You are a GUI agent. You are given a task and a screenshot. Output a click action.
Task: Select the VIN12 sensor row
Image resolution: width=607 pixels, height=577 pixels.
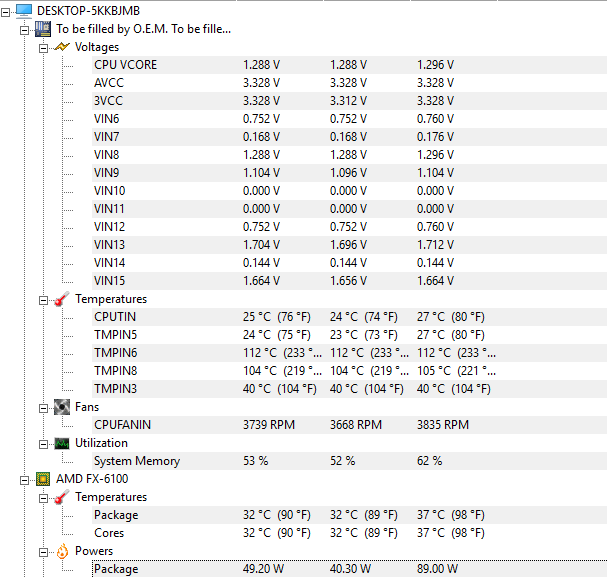350,227
